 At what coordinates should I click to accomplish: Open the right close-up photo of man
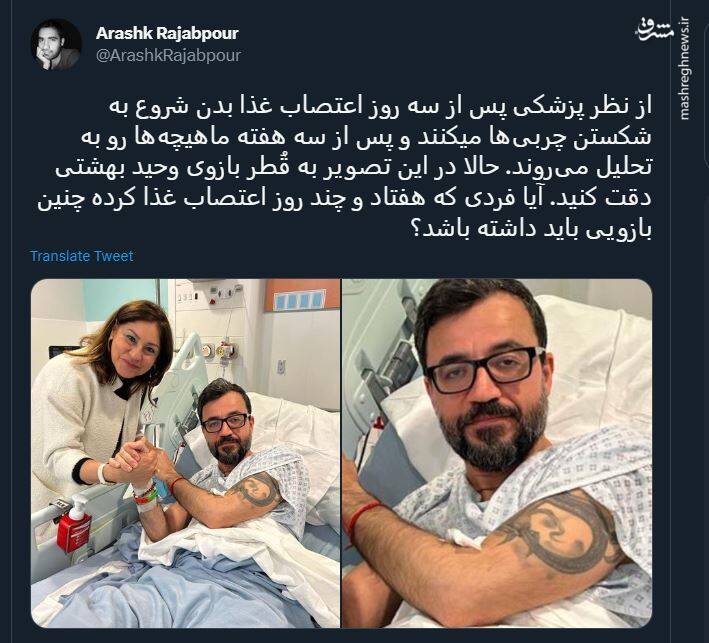point(497,453)
